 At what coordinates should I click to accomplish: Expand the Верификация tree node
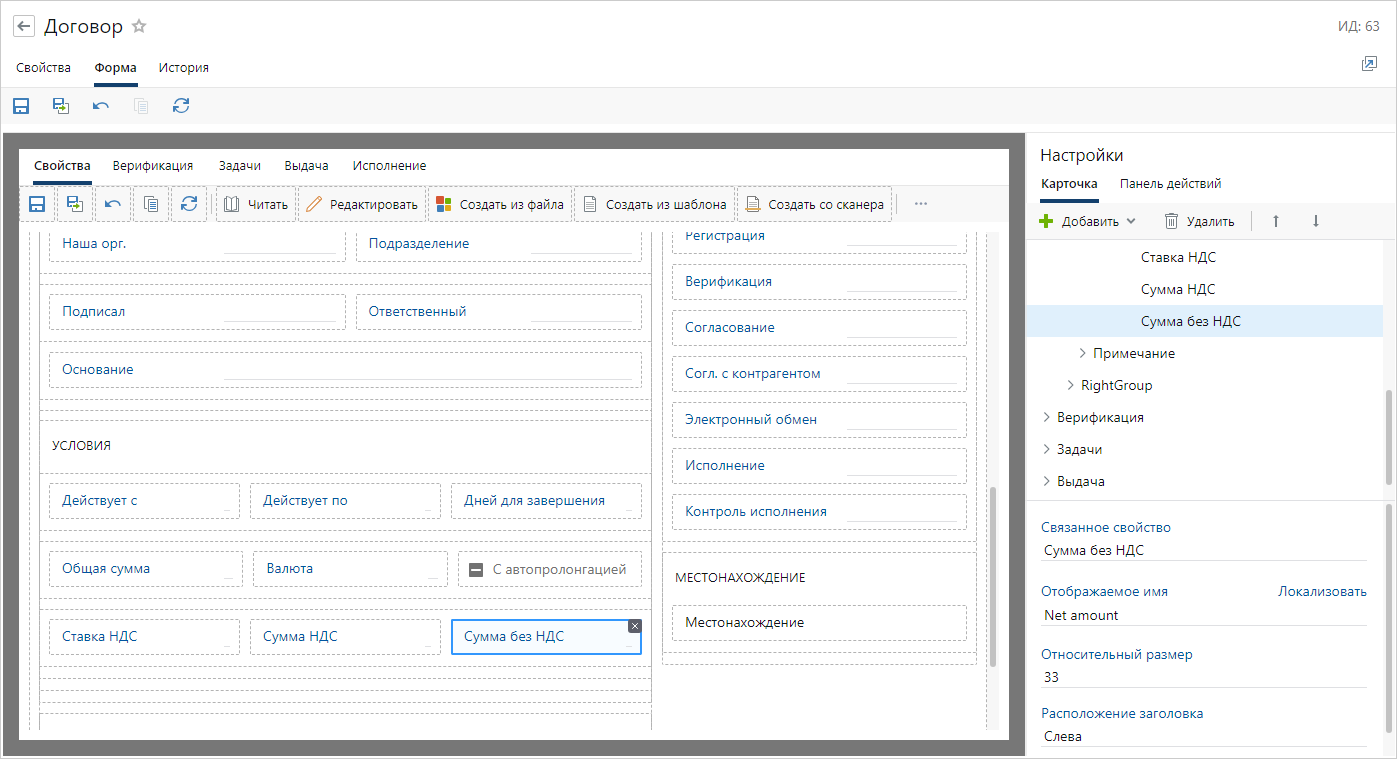tap(1047, 417)
